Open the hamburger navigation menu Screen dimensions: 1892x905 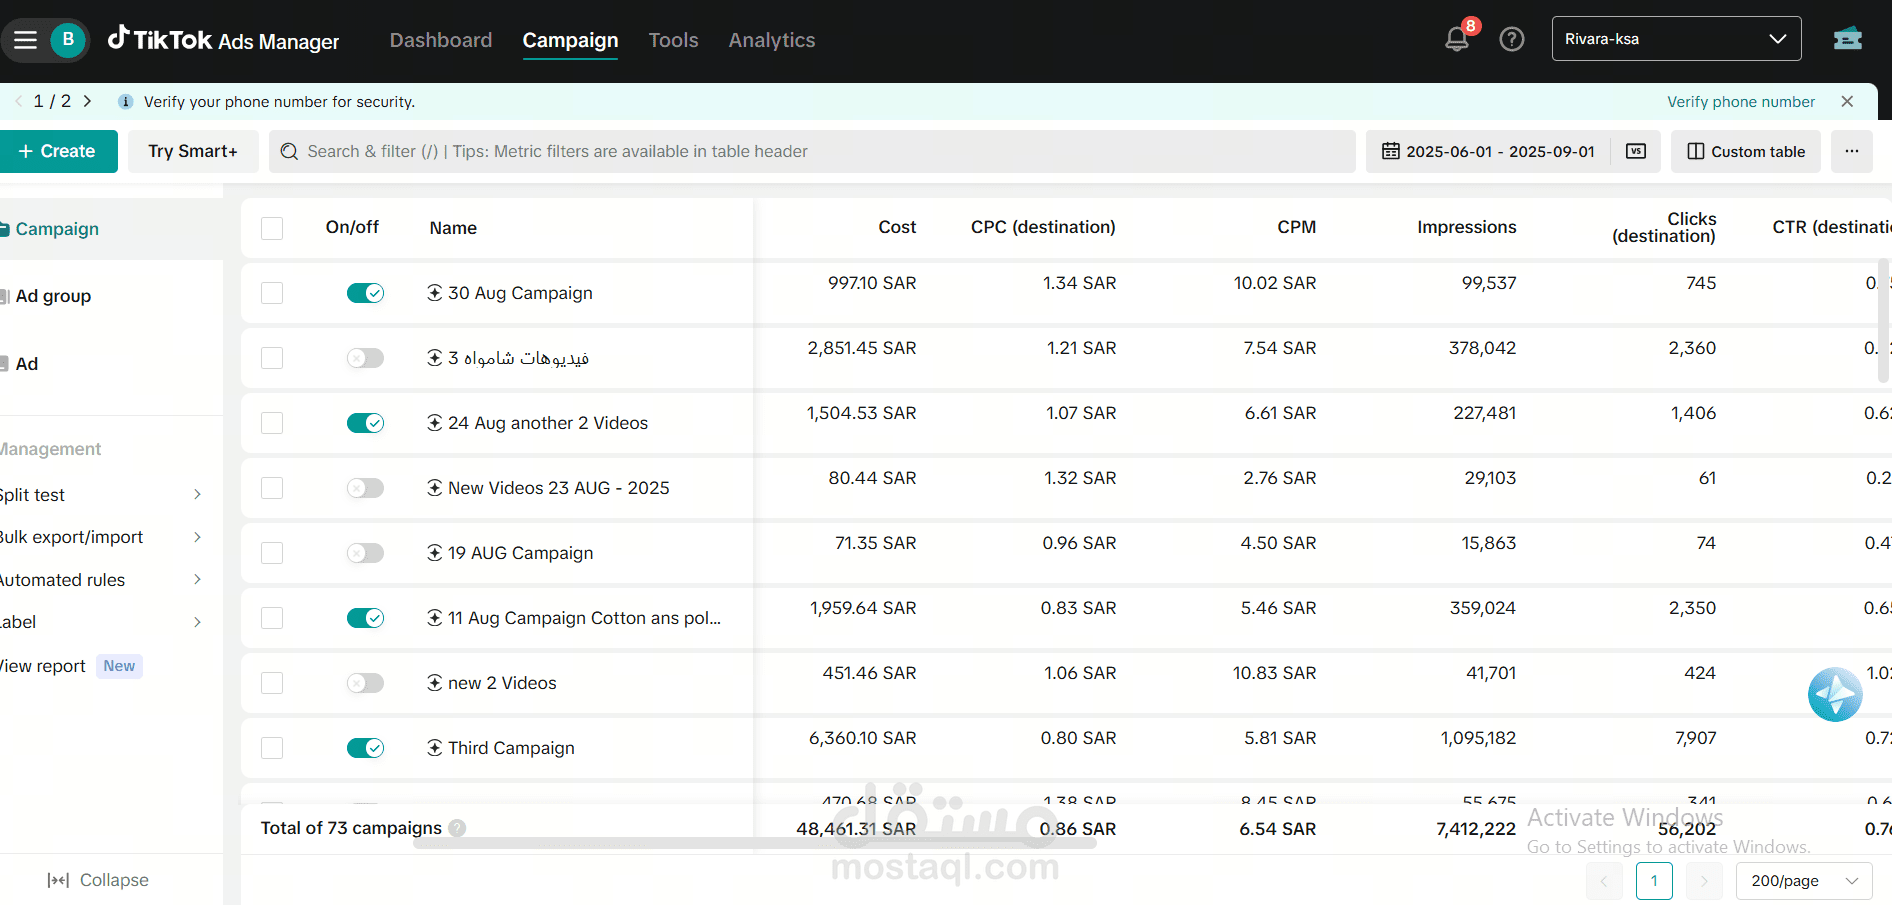pos(25,40)
